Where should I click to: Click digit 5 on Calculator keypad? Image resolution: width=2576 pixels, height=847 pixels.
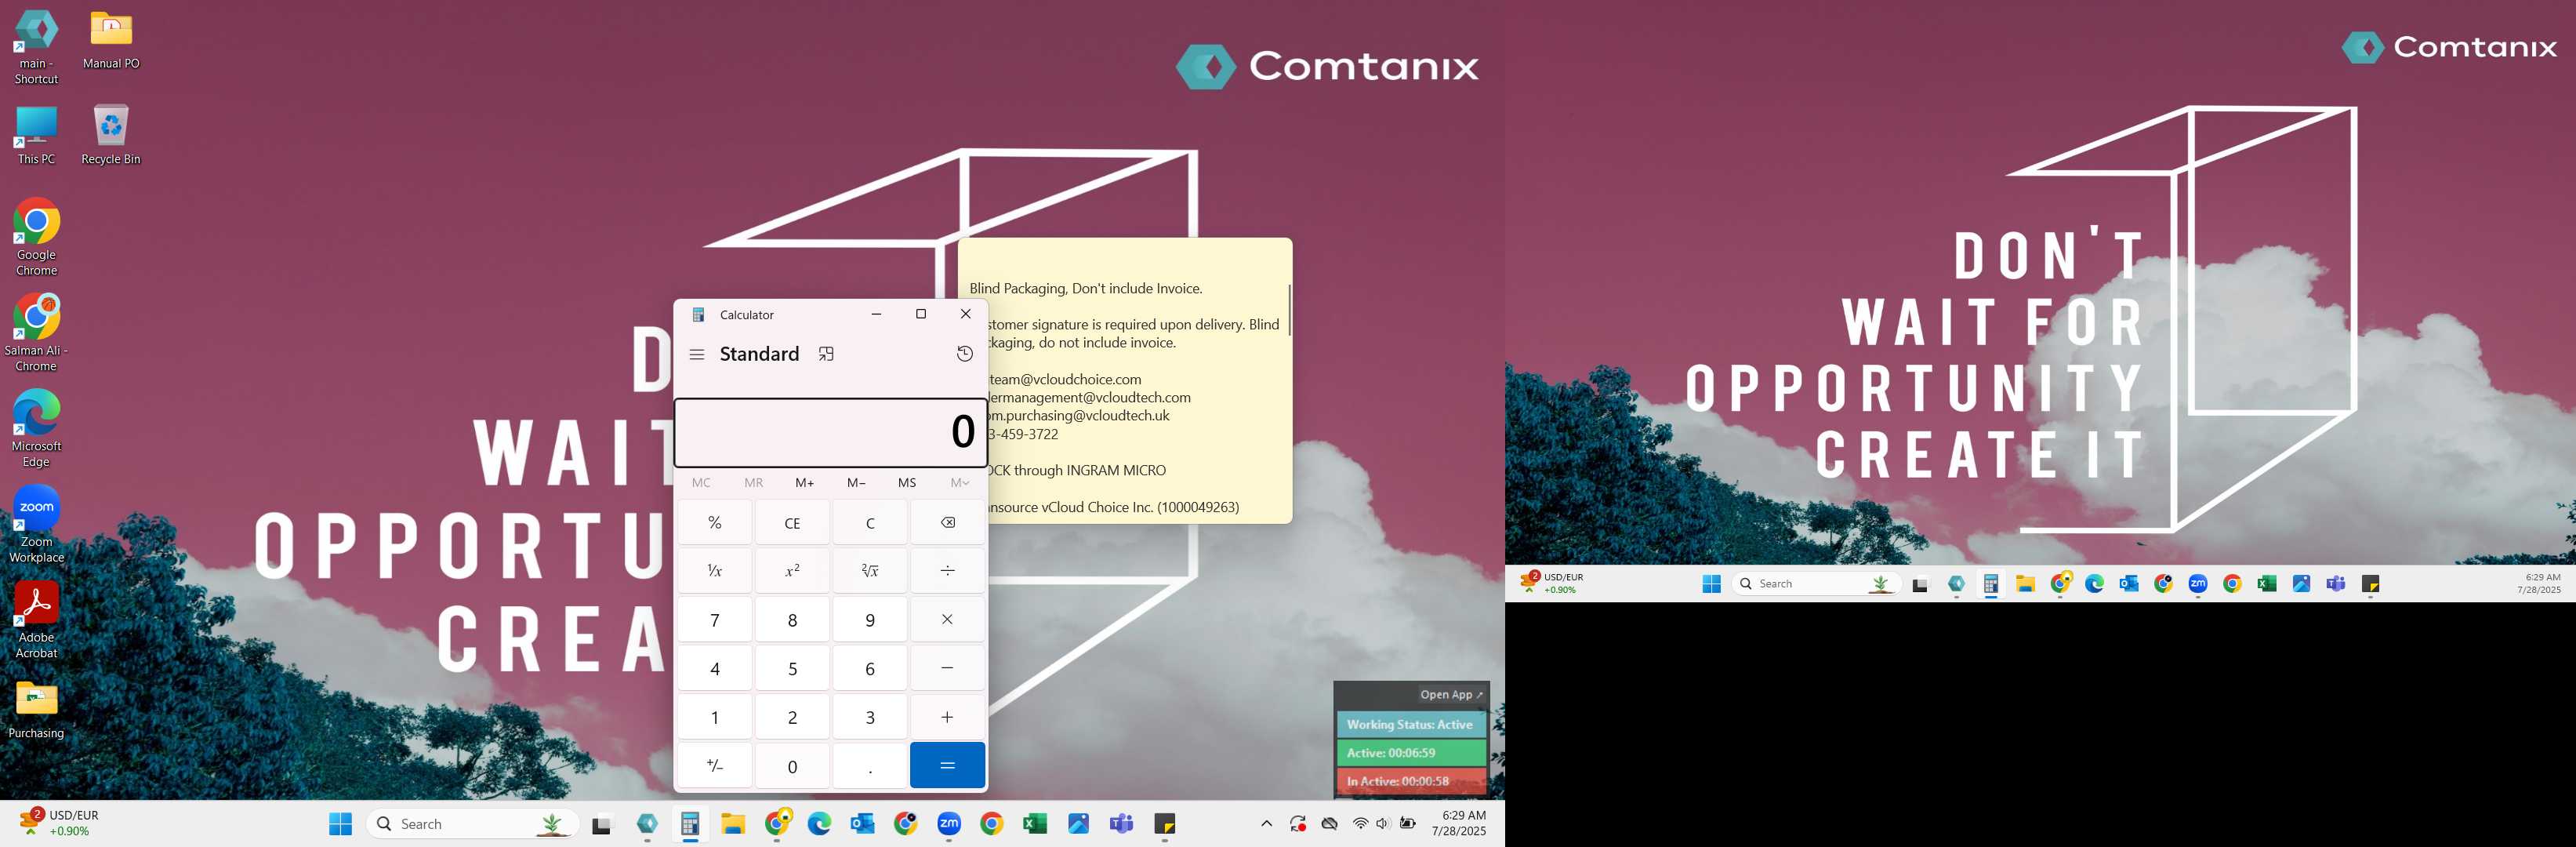tap(792, 668)
